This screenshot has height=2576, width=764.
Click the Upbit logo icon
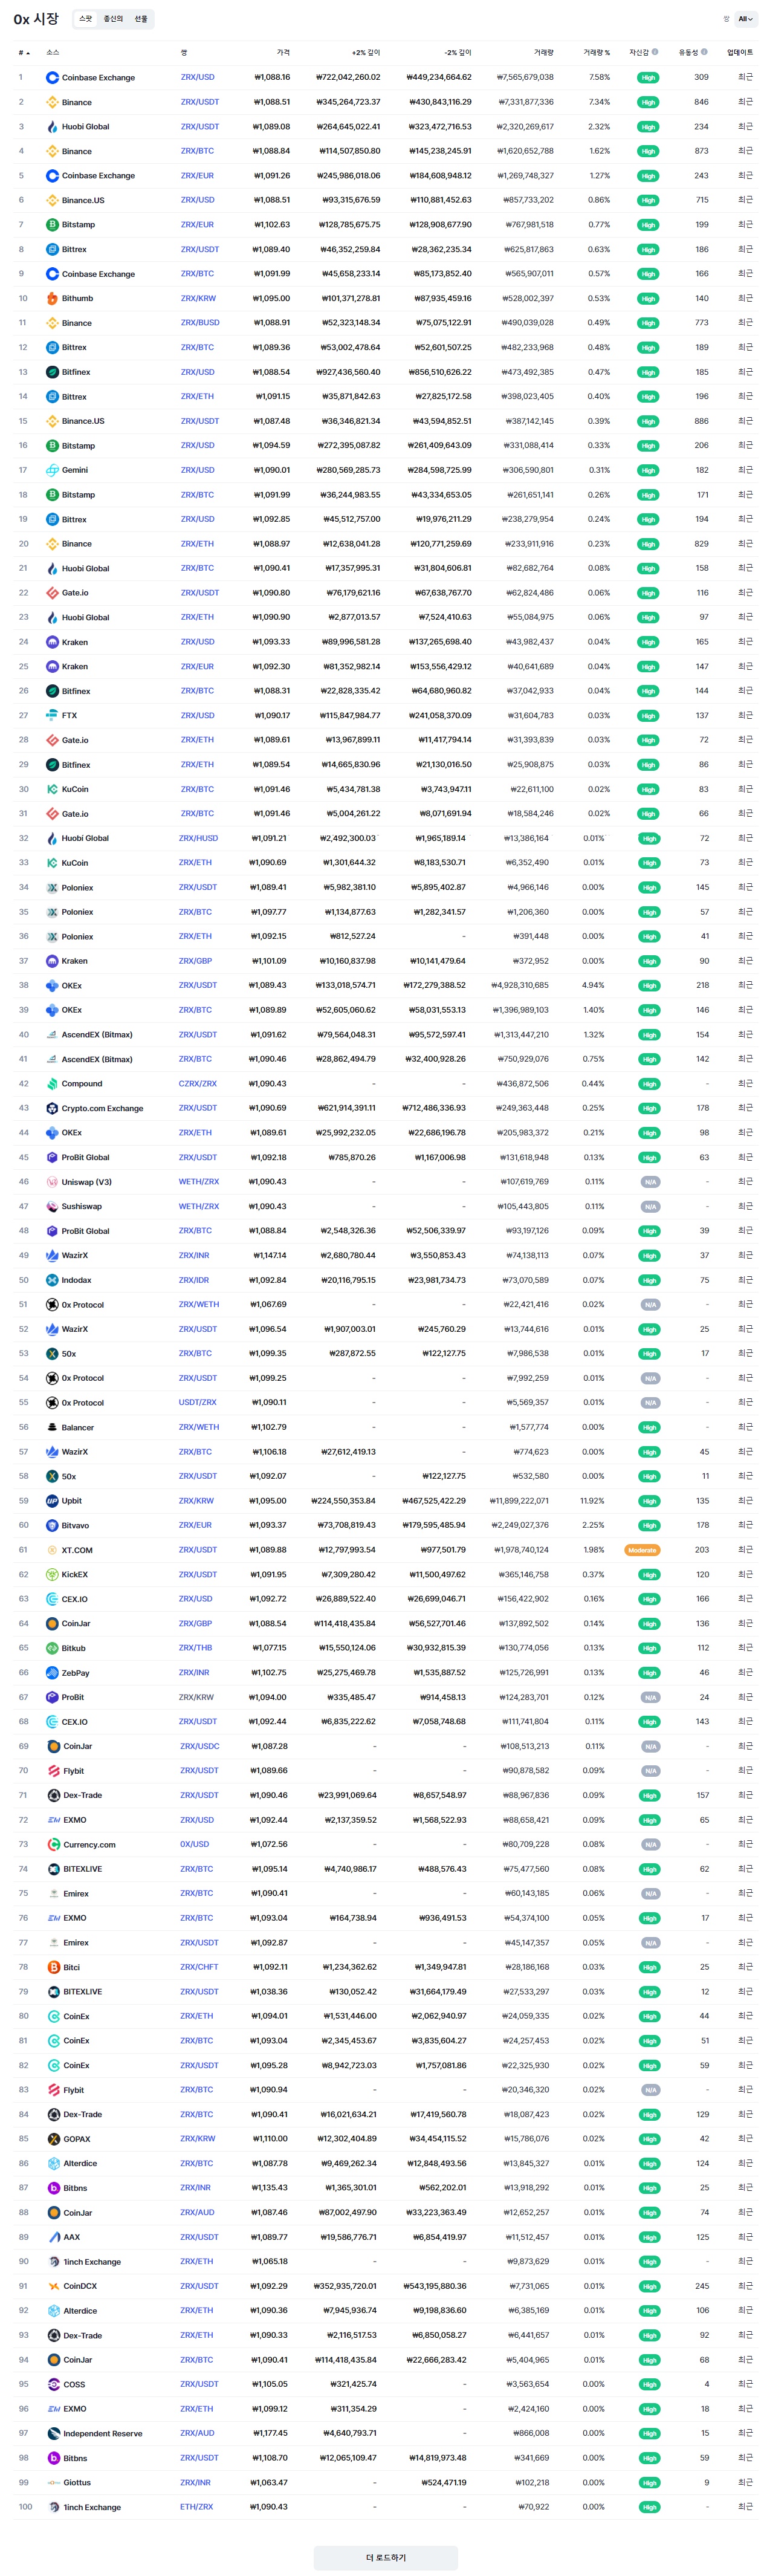pyautogui.click(x=52, y=1501)
